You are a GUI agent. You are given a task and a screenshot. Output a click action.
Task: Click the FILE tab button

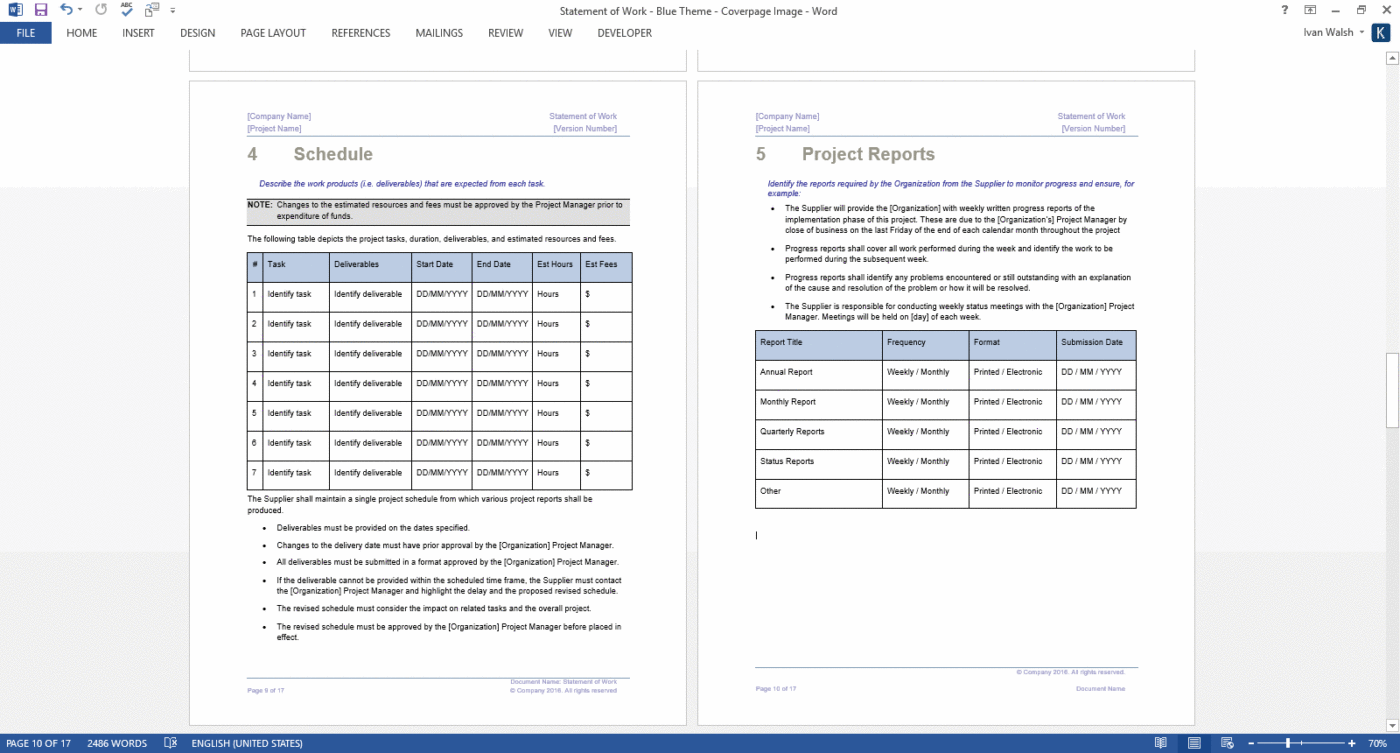(25, 33)
